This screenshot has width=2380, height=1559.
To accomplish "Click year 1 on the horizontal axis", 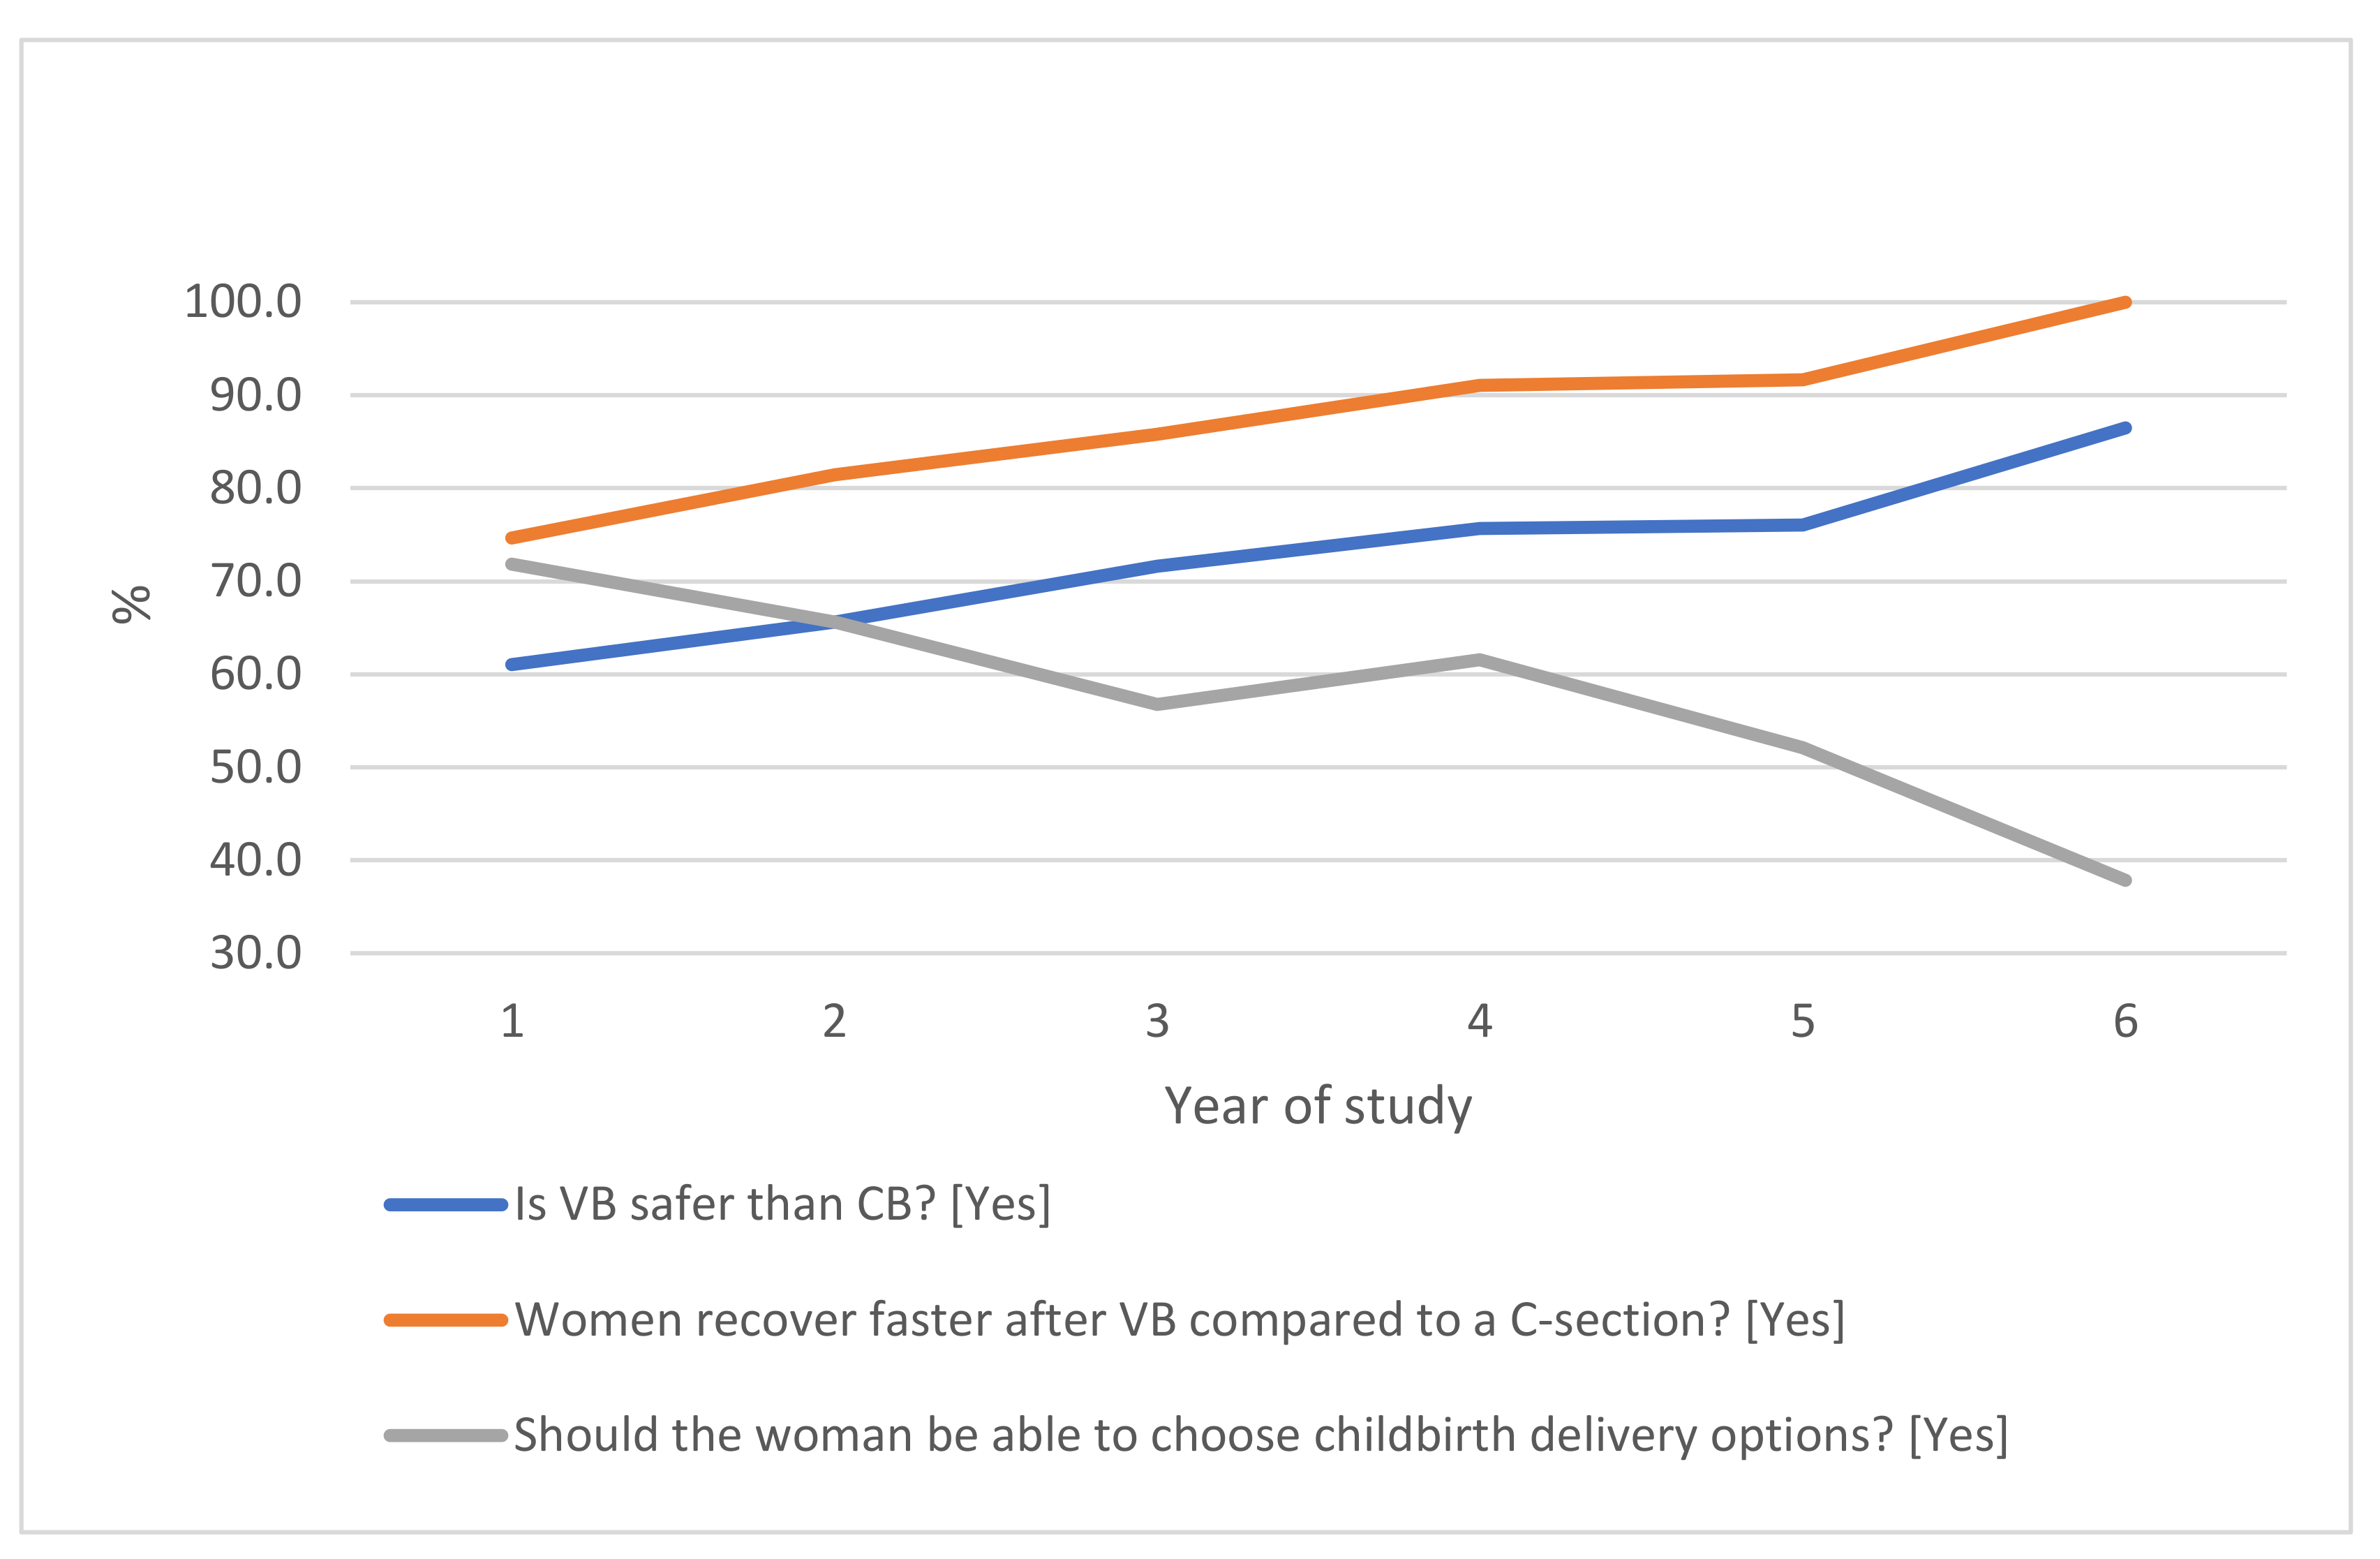I will click(512, 1022).
